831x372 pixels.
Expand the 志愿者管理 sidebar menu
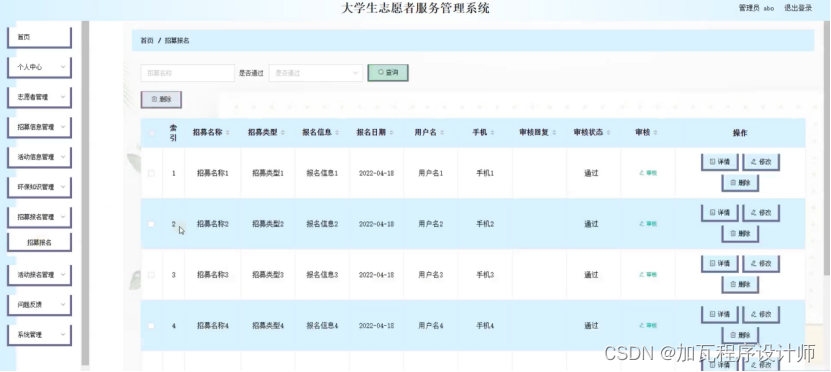tap(39, 98)
